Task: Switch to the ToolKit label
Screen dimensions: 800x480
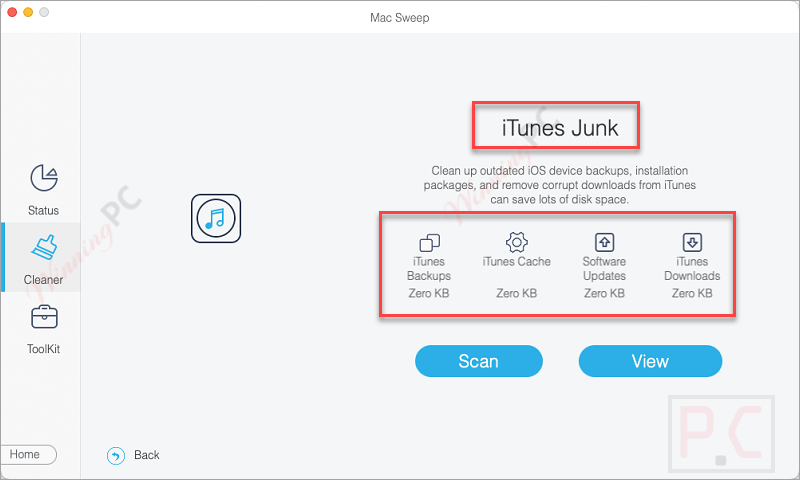Action: 43,349
